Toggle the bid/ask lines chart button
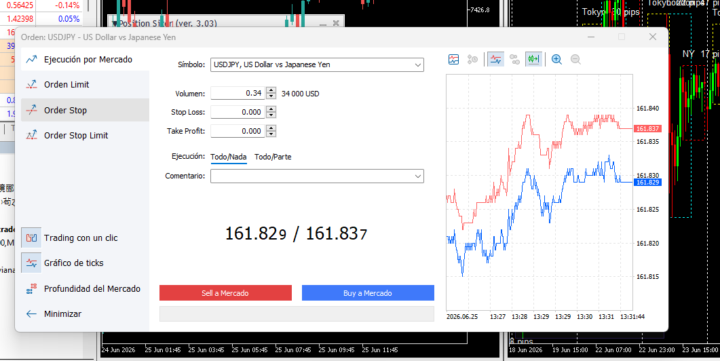720x361 pixels. (495, 59)
